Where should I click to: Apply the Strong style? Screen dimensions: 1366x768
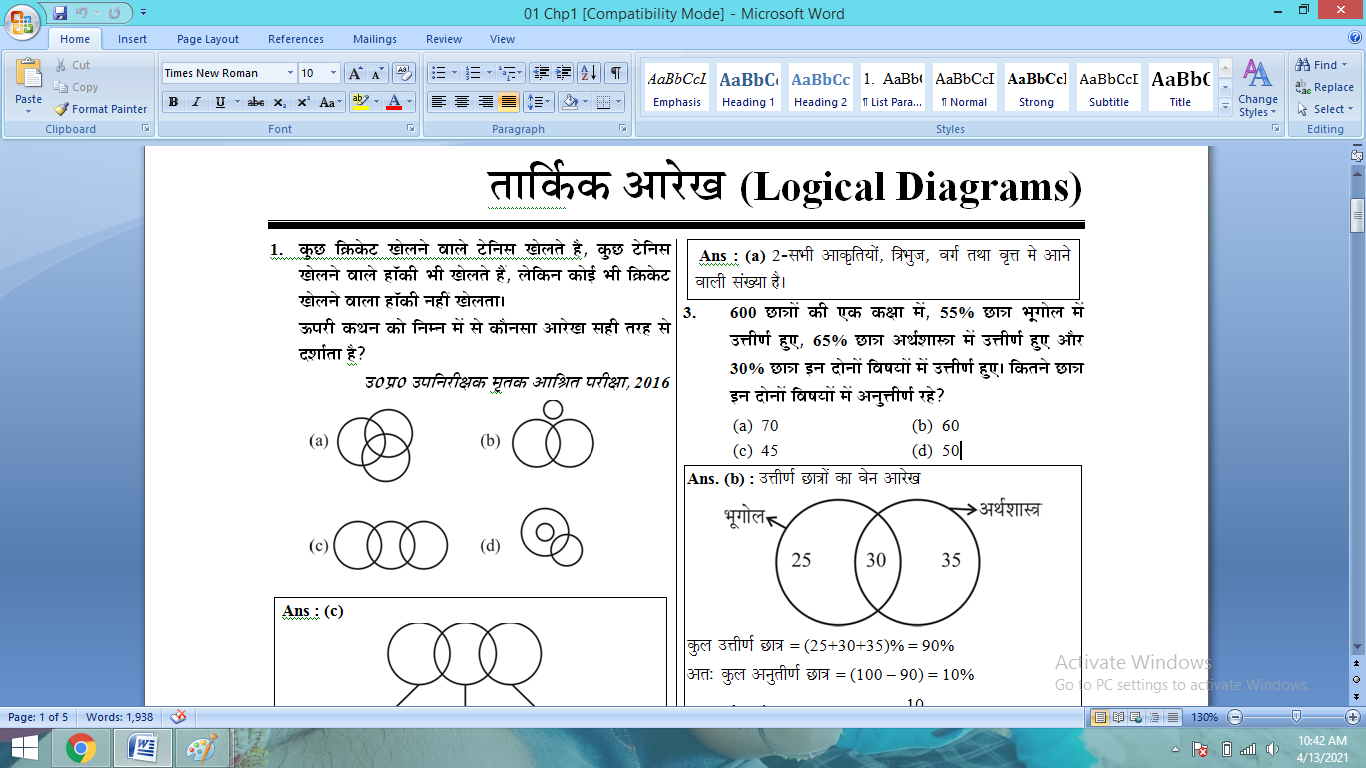click(1037, 88)
